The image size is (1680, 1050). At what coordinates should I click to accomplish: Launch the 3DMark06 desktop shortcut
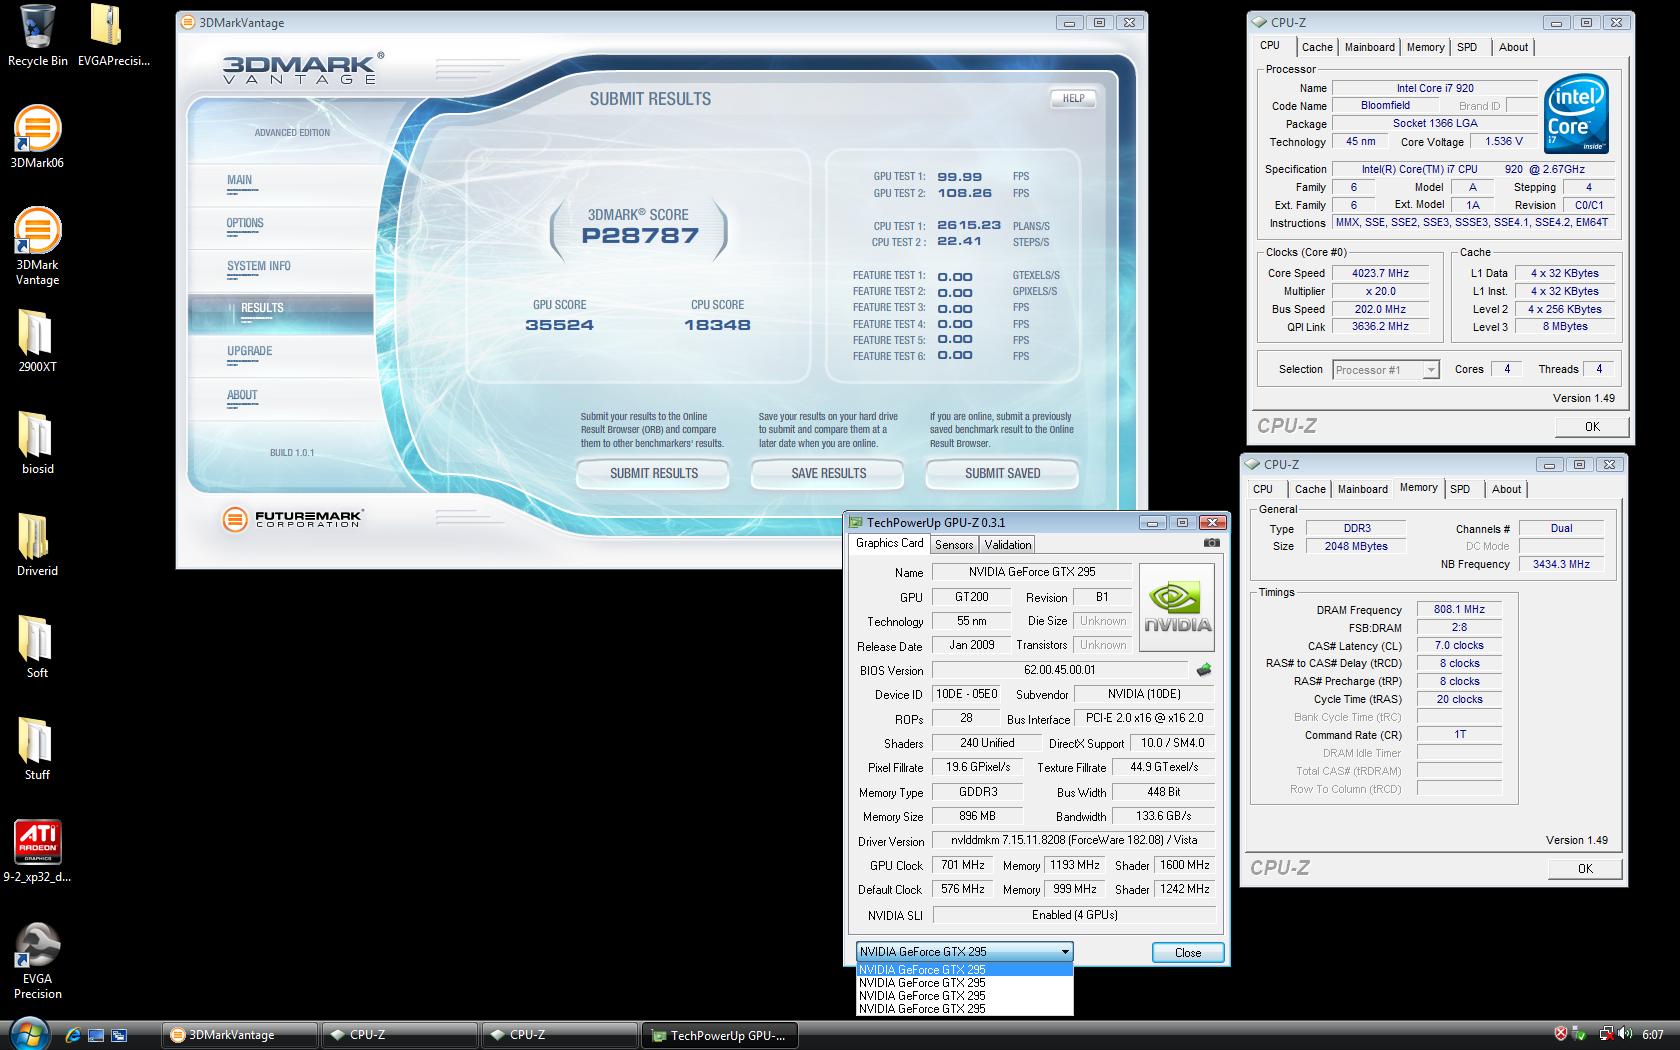pos(37,137)
